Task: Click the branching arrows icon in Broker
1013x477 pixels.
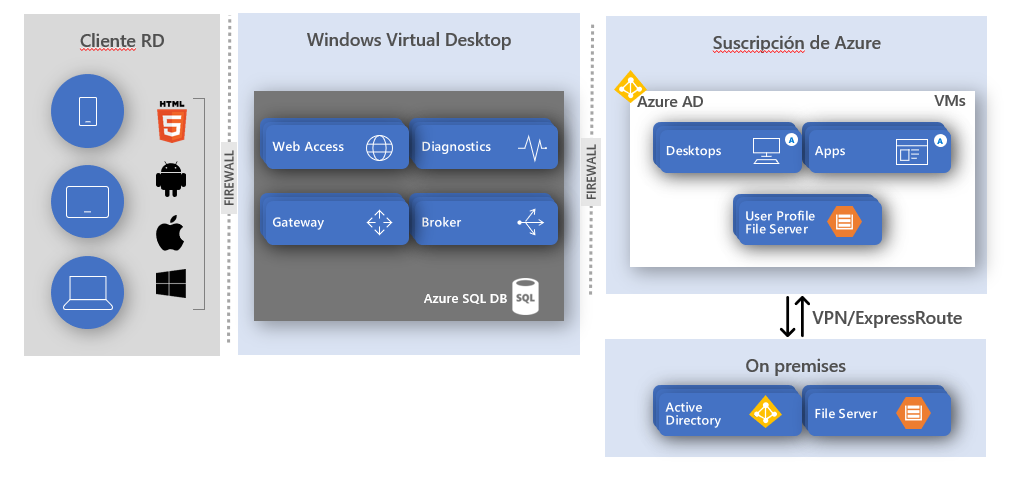Action: point(531,222)
